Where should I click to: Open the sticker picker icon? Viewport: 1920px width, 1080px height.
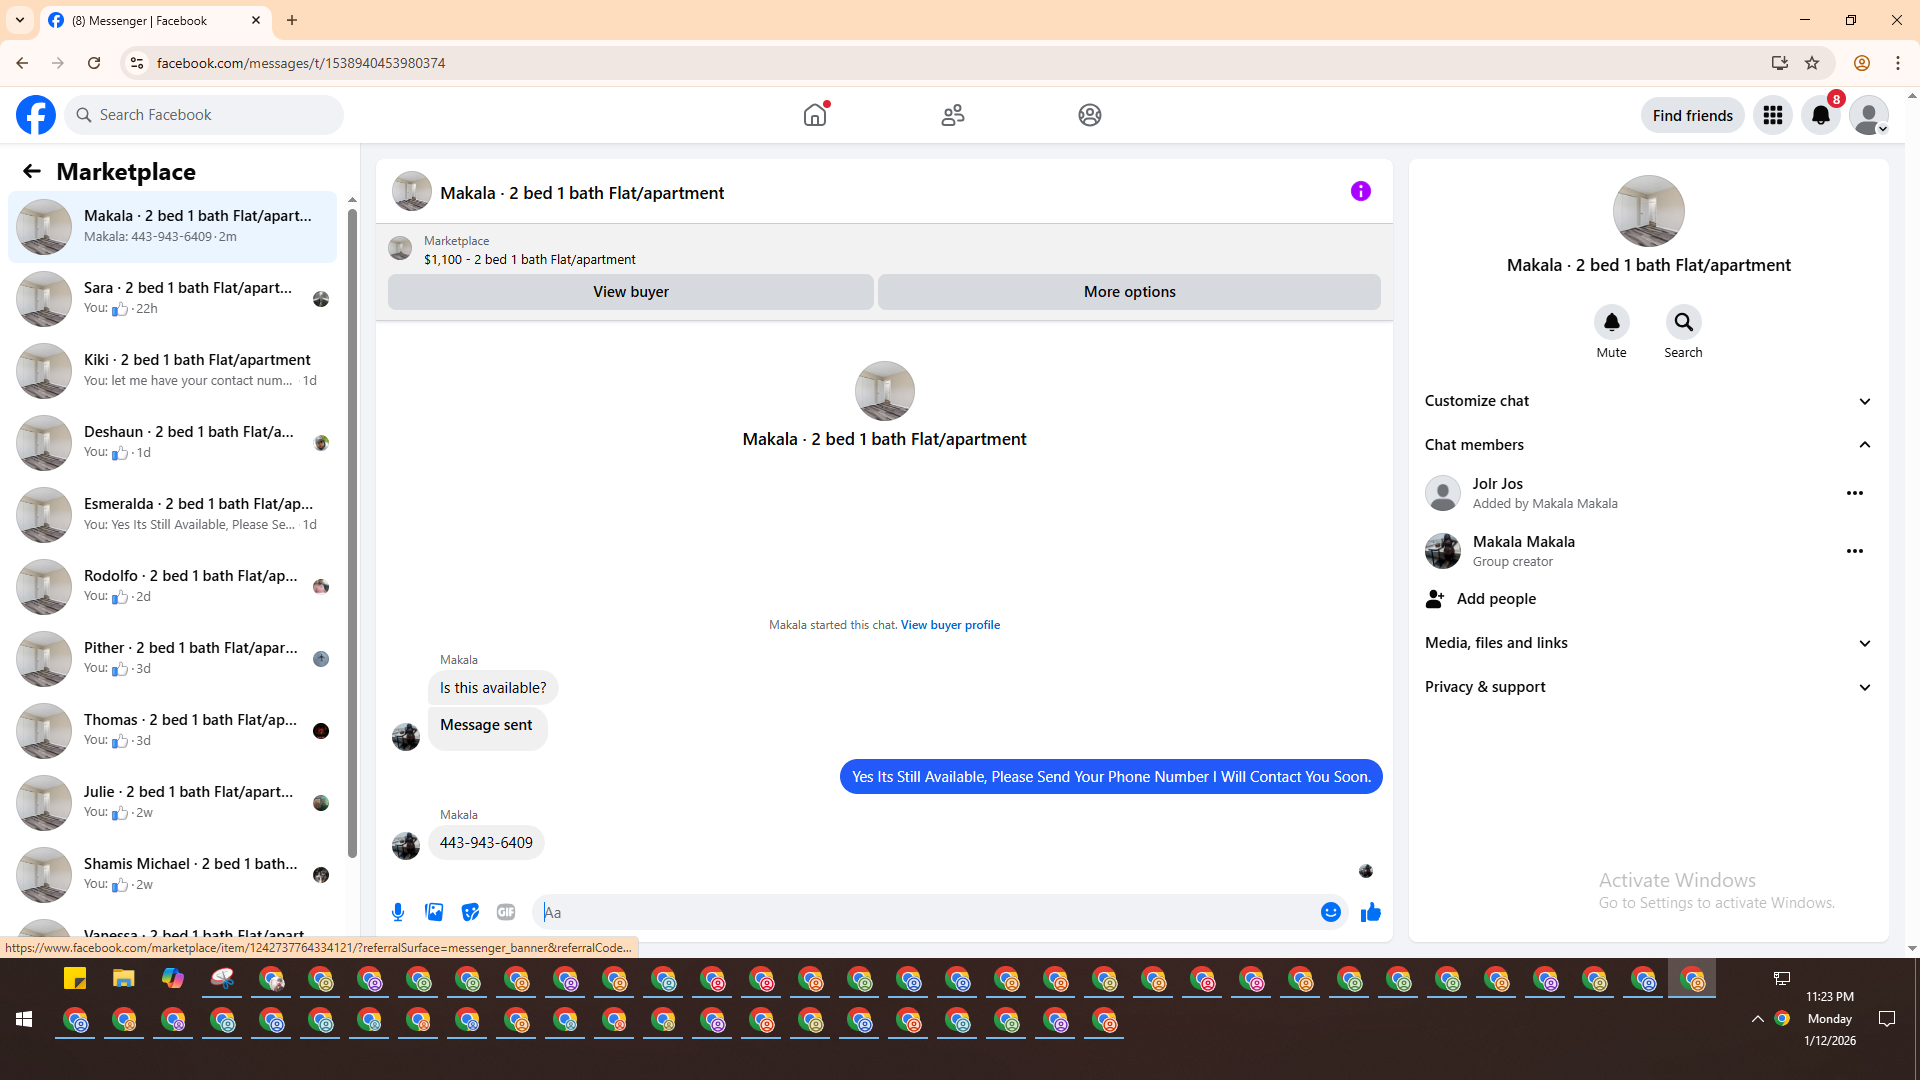(x=470, y=912)
